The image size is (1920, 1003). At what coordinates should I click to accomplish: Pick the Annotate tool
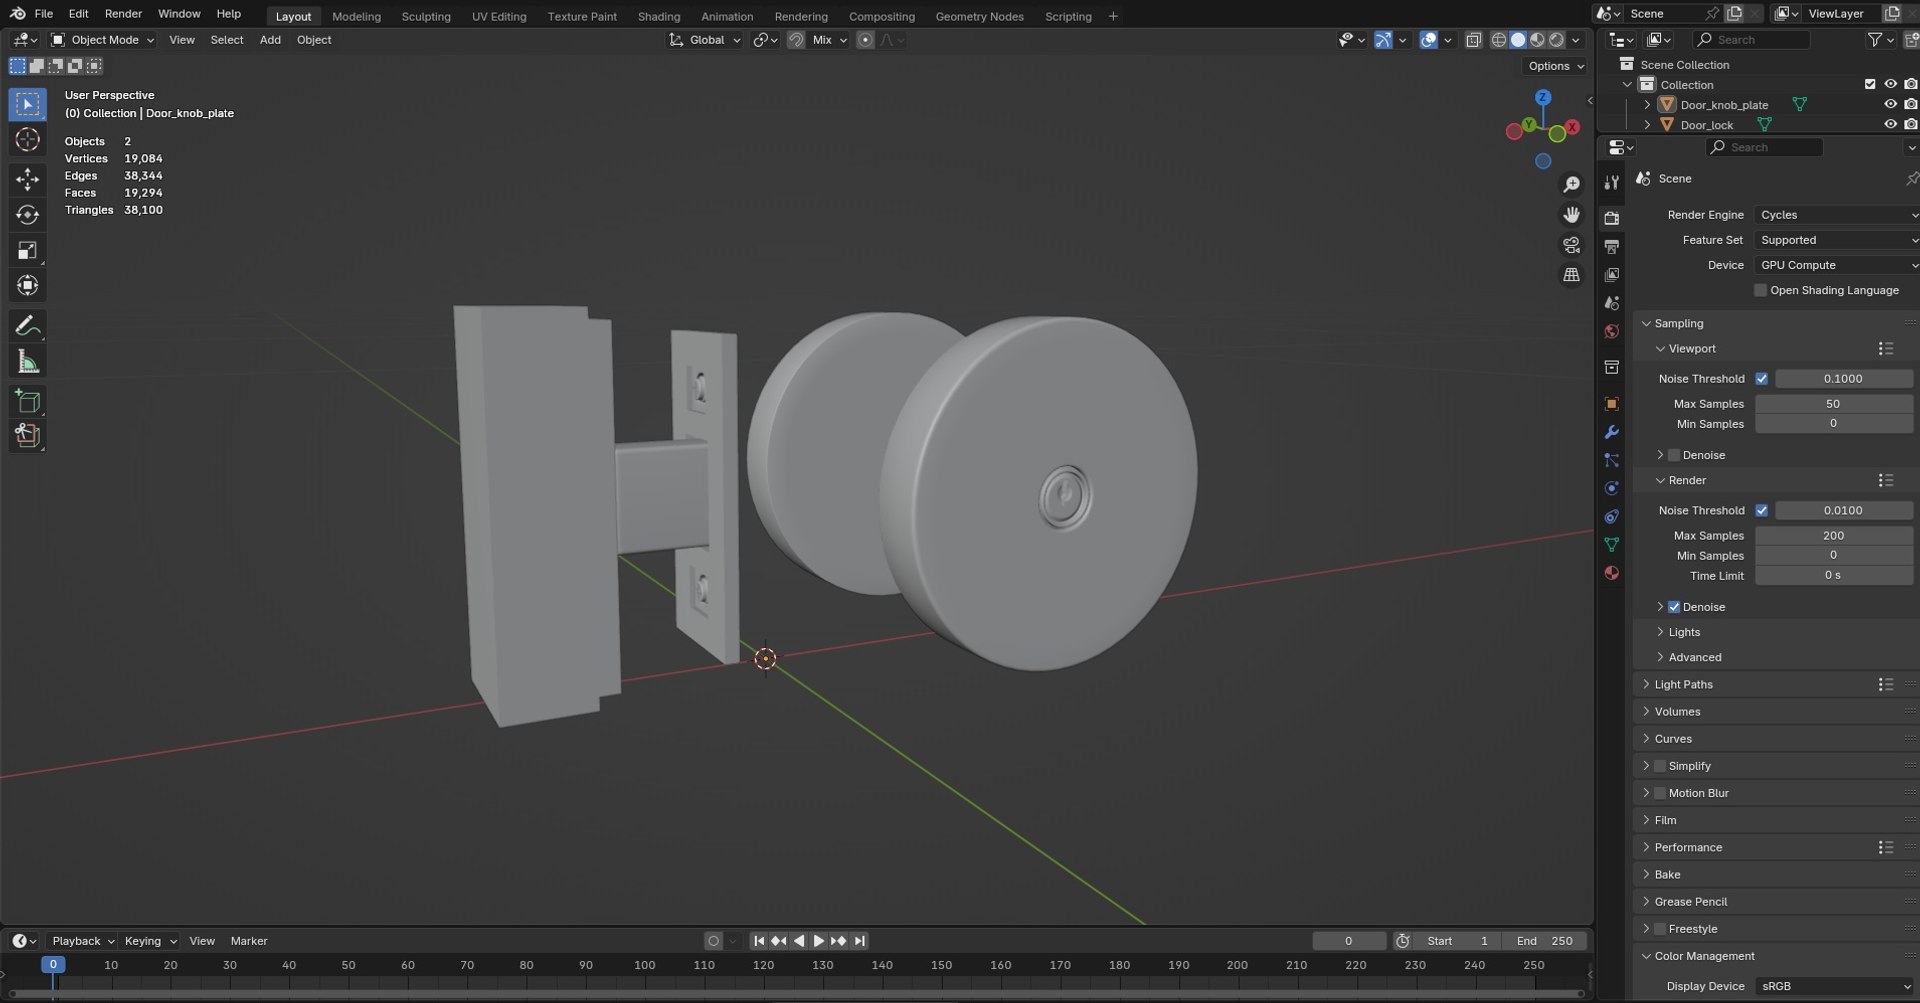pos(27,326)
